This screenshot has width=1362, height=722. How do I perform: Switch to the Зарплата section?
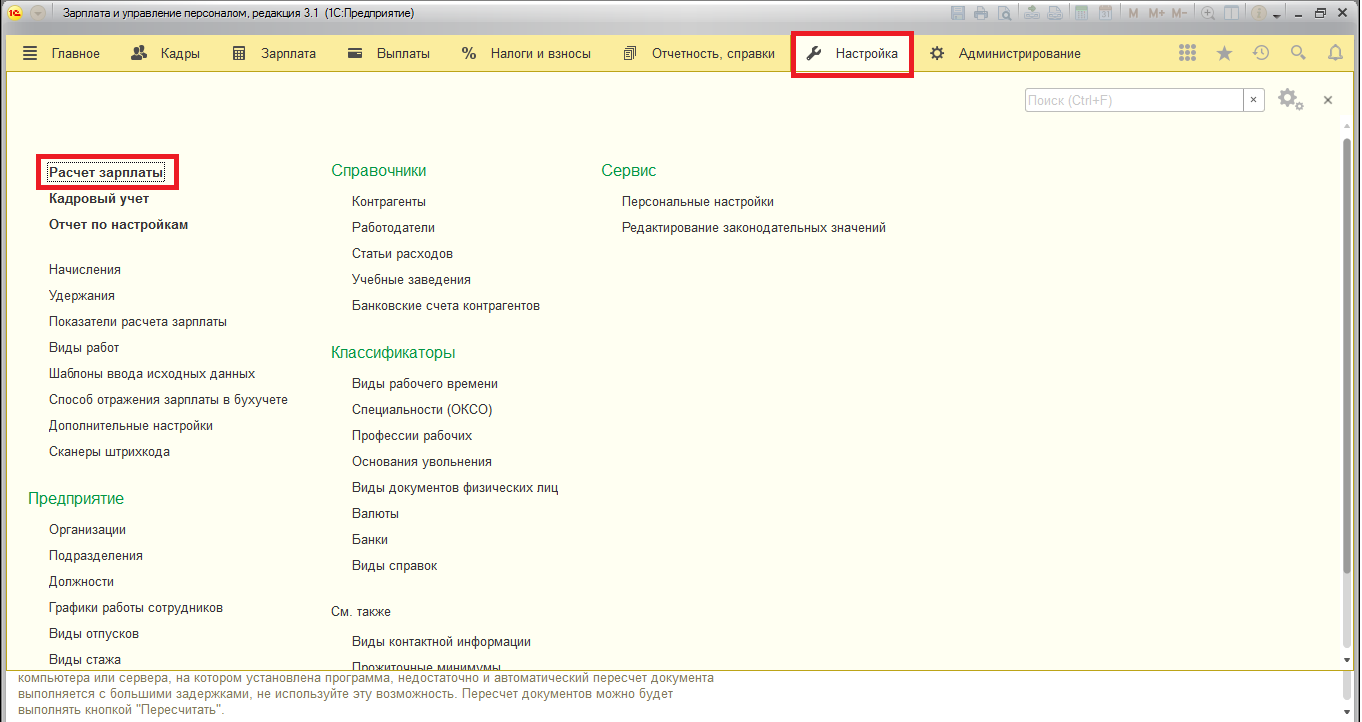[275, 54]
